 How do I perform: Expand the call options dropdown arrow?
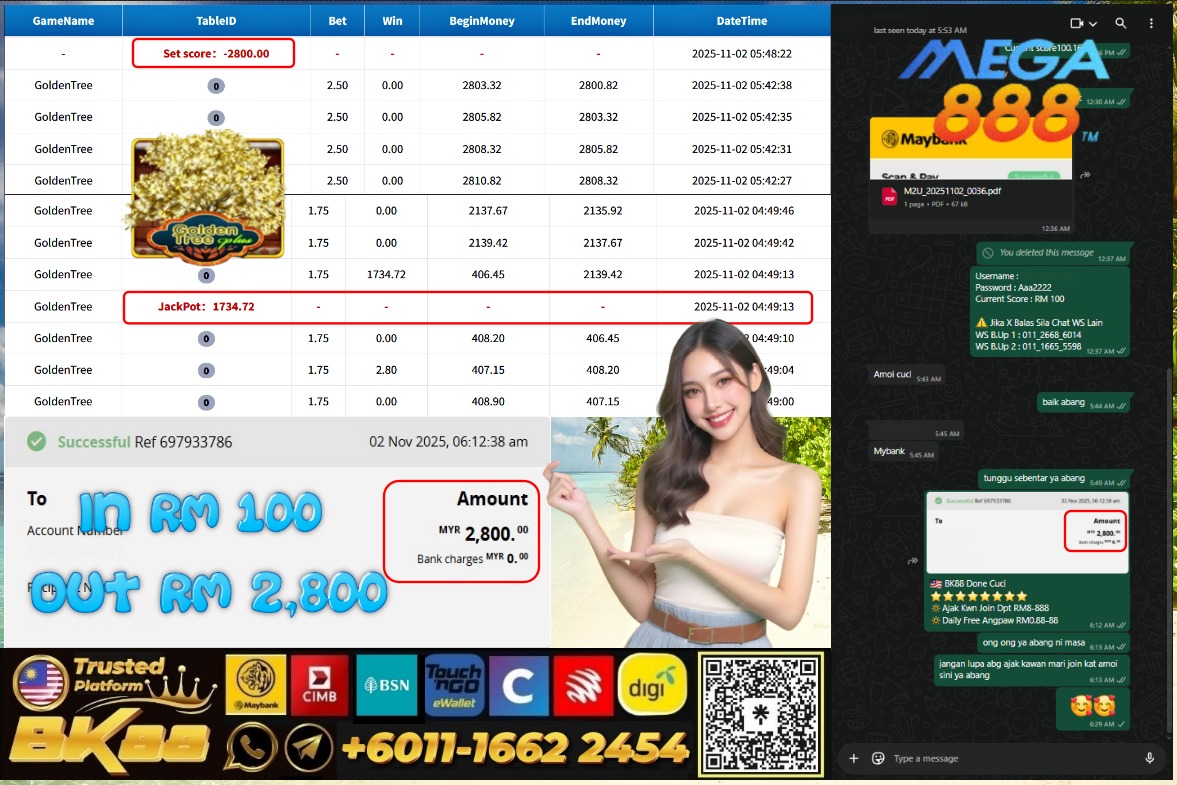pyautogui.click(x=1092, y=23)
